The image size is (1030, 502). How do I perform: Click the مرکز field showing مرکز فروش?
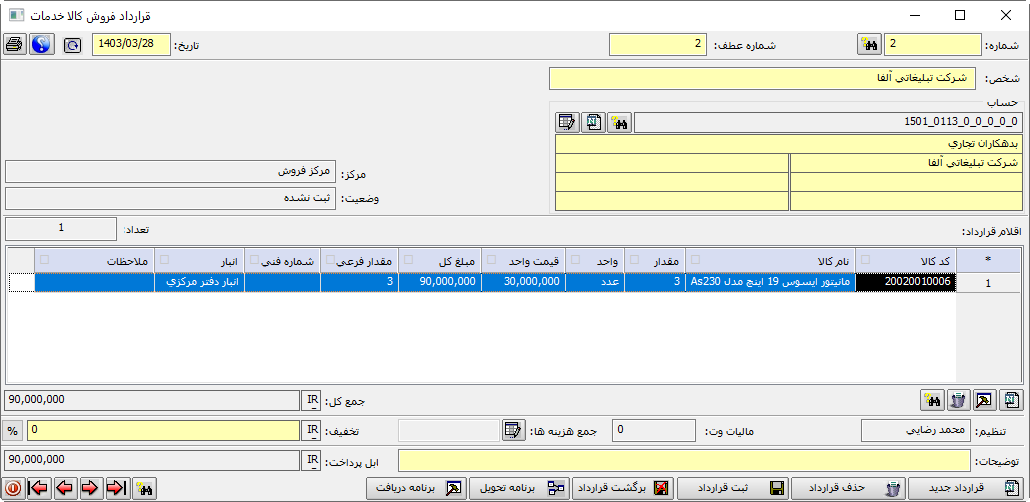click(x=169, y=171)
